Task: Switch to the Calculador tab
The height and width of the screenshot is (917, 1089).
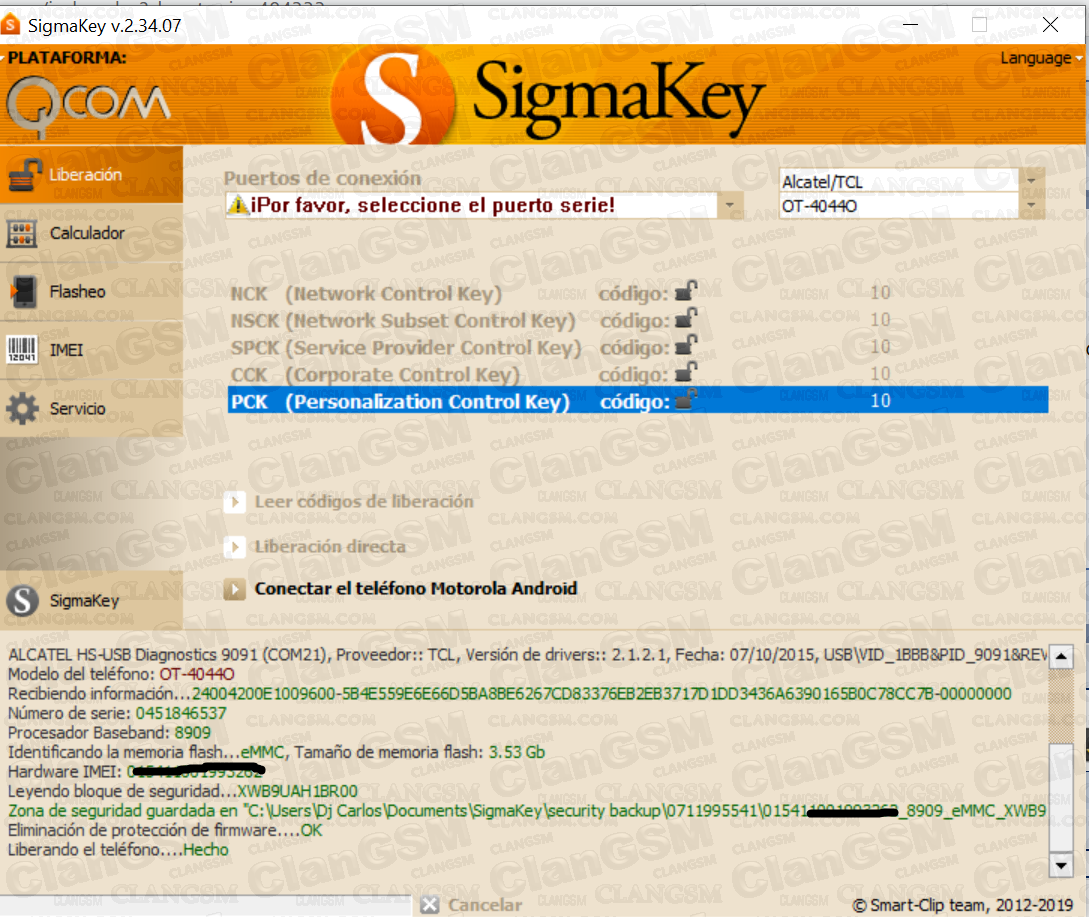Action: 91,233
